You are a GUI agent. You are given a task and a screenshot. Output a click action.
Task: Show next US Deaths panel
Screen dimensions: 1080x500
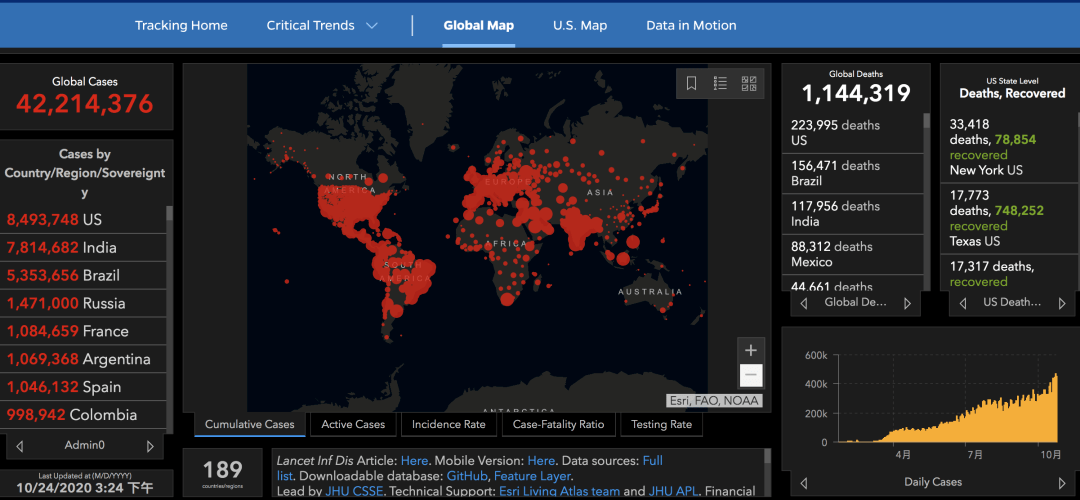[x=1063, y=303]
